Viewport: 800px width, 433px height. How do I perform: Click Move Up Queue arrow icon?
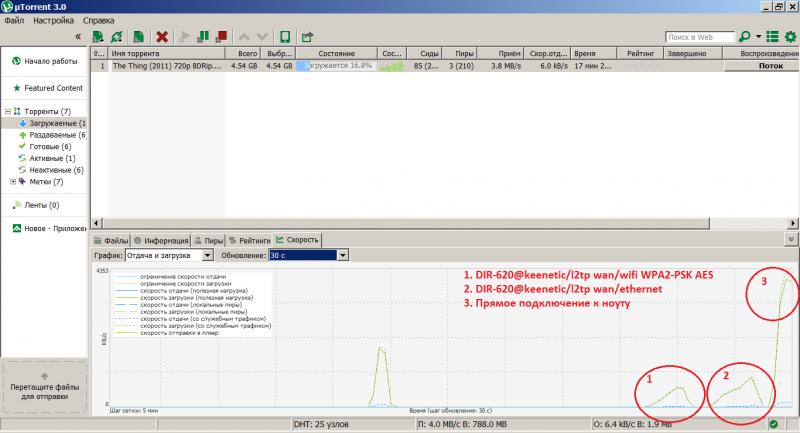244,37
